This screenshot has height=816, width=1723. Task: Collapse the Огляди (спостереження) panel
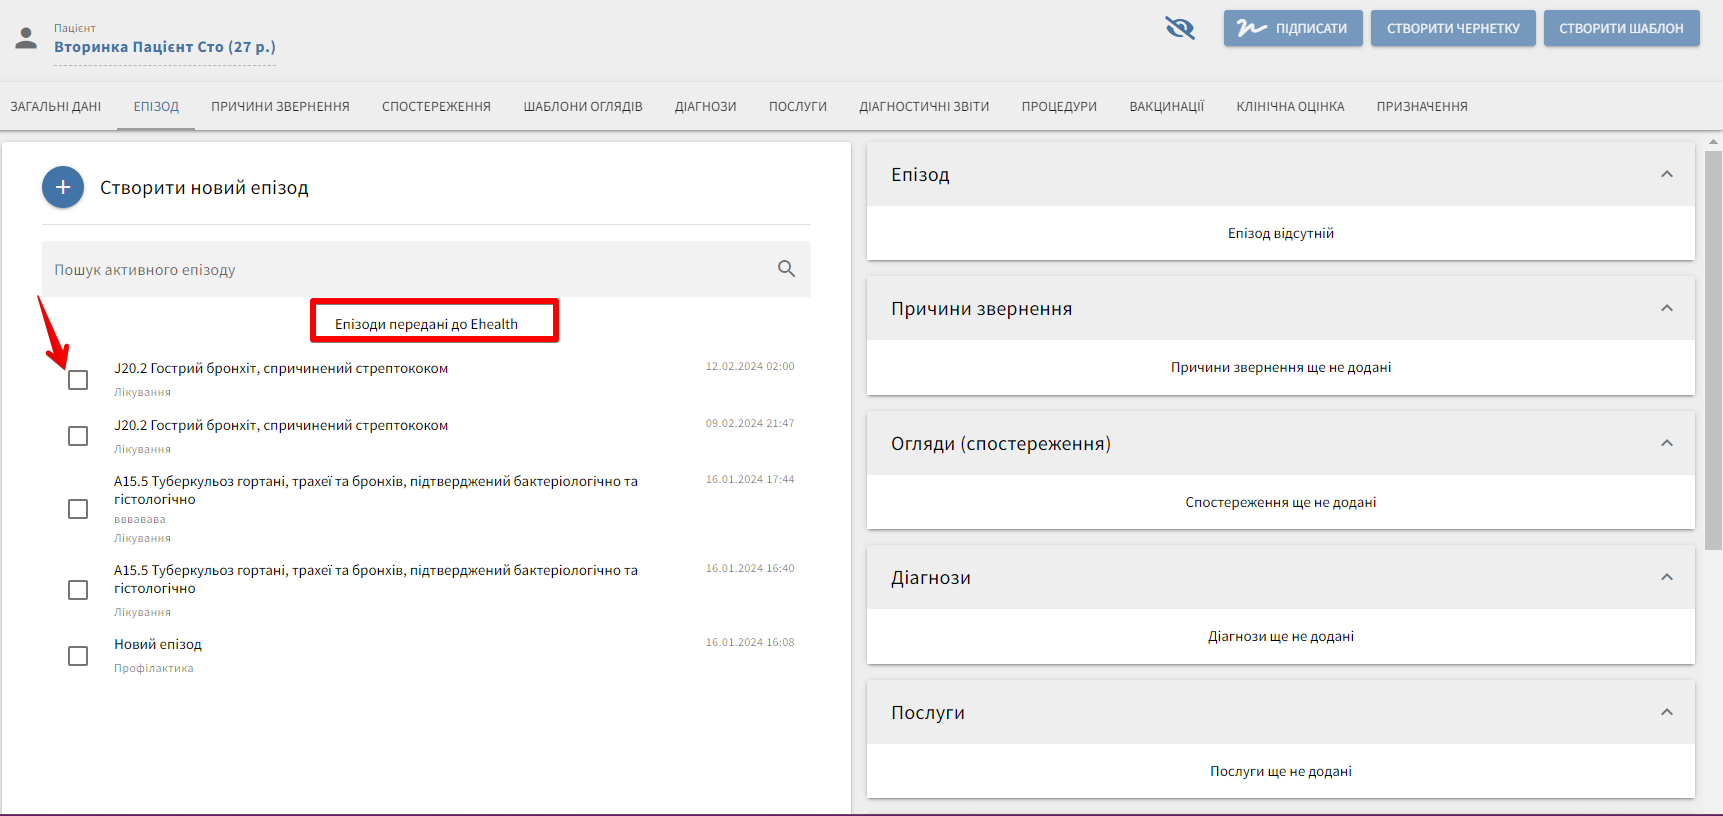1666,443
